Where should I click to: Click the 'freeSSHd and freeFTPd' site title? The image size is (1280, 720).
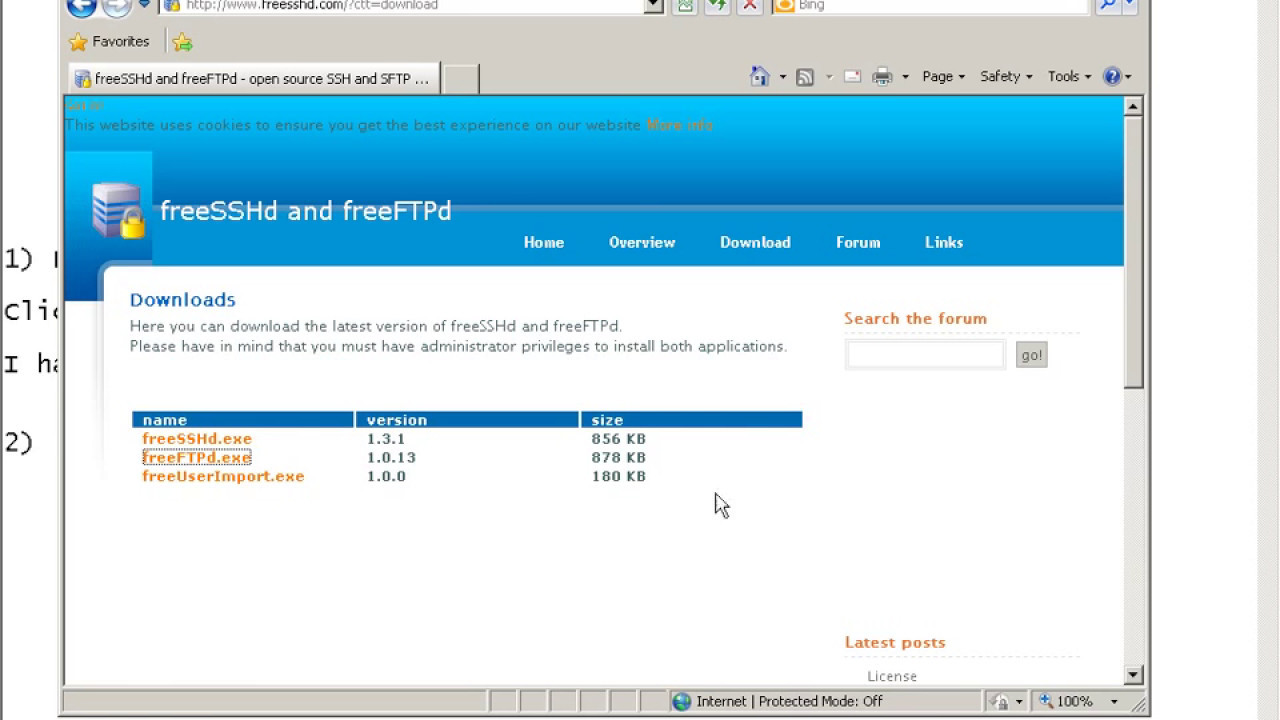pos(306,211)
